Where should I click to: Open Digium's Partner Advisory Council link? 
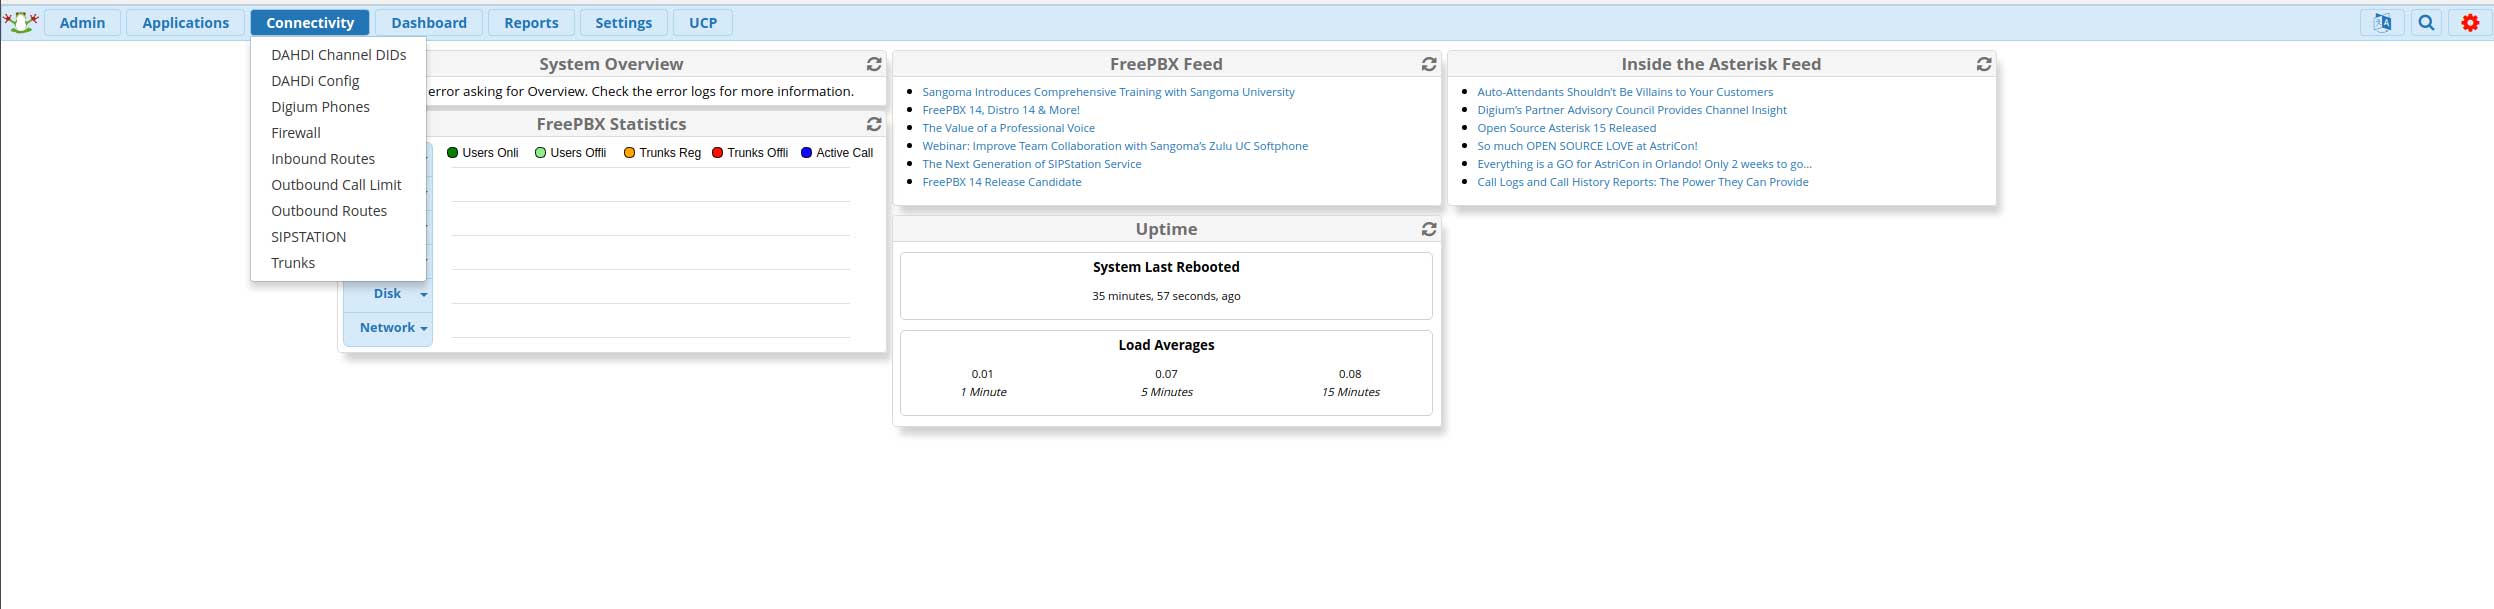click(x=1632, y=110)
